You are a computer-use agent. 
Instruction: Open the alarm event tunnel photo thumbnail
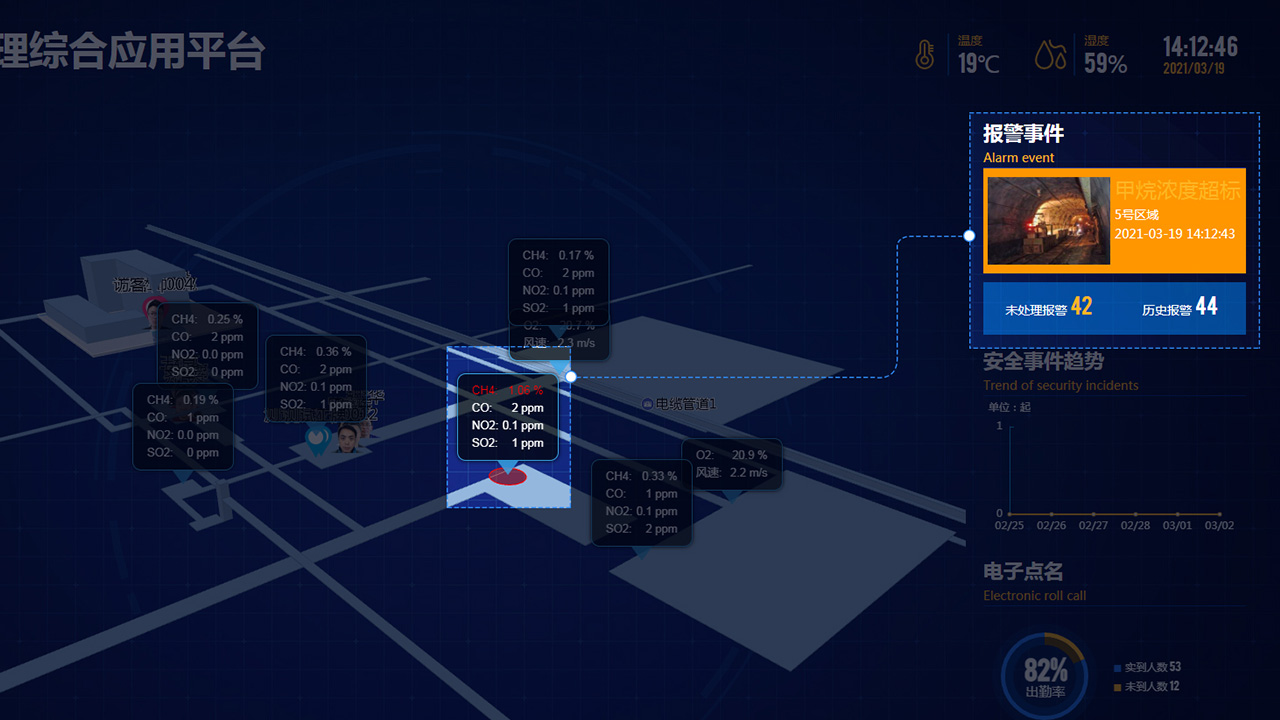(1049, 221)
